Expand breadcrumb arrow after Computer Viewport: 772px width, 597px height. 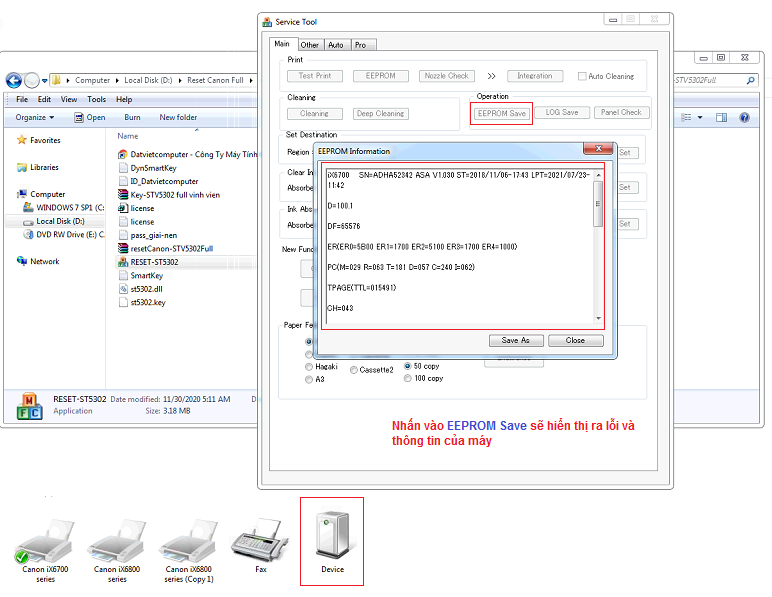pos(117,80)
